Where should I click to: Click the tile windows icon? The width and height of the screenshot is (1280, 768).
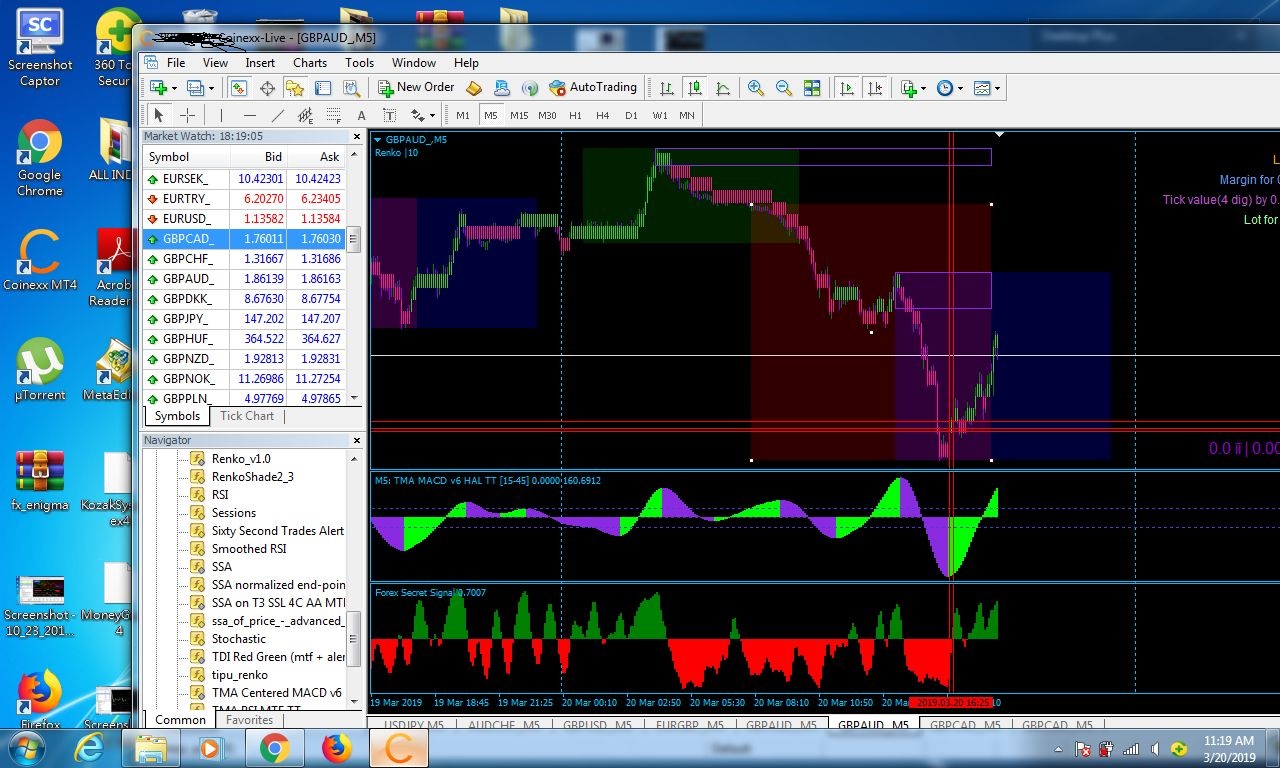click(812, 88)
